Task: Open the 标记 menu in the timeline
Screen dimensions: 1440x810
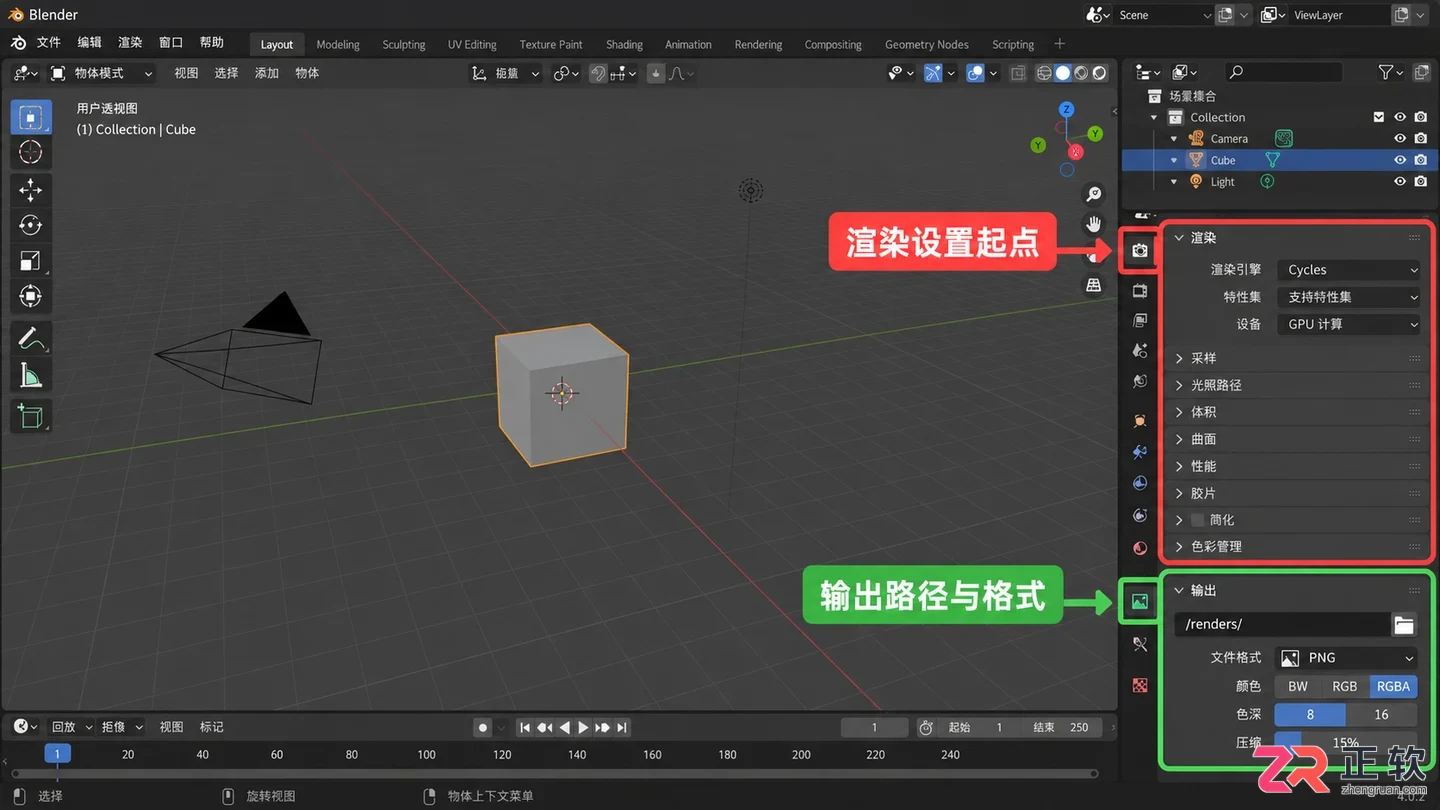Action: [x=212, y=728]
